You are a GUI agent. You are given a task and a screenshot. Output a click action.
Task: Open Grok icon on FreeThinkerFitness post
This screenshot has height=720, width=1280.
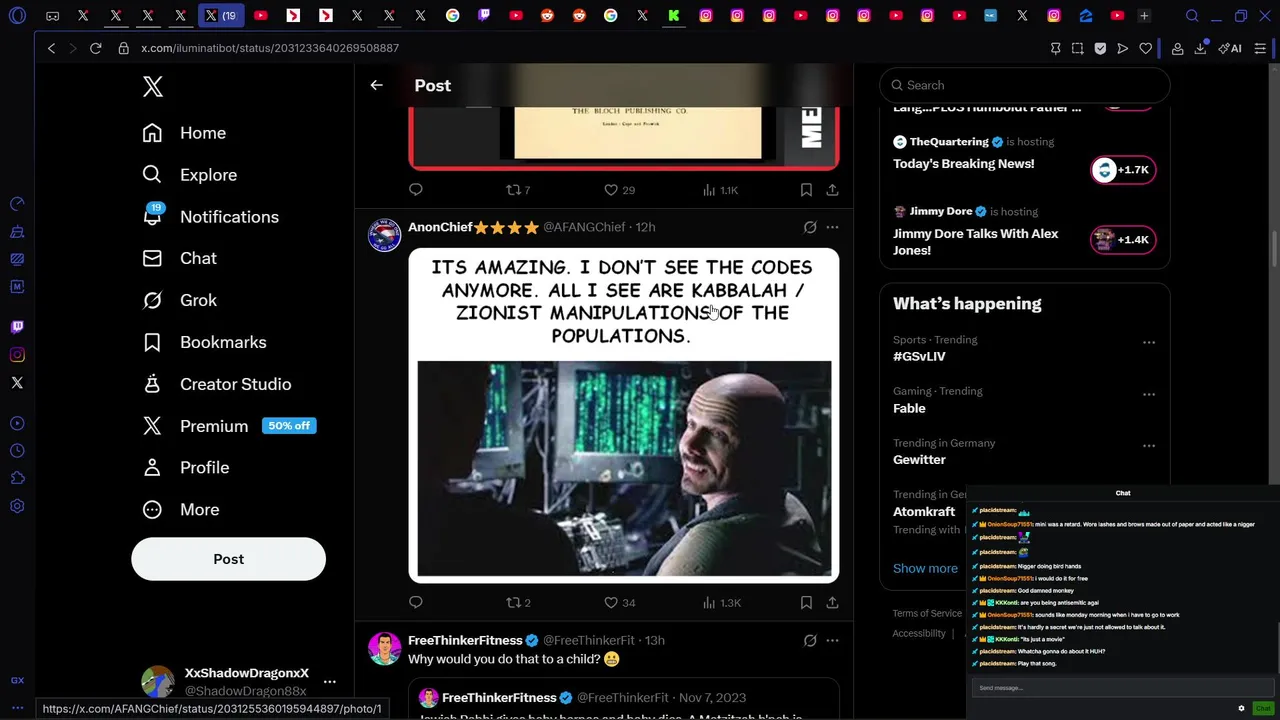click(x=810, y=640)
